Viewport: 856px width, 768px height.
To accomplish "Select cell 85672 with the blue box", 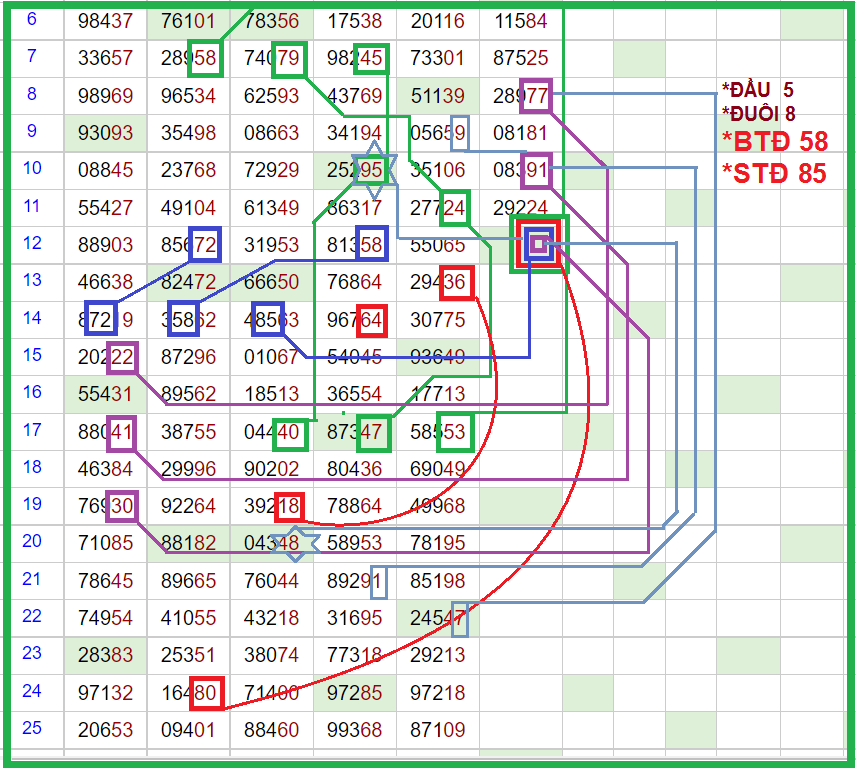I will point(189,244).
